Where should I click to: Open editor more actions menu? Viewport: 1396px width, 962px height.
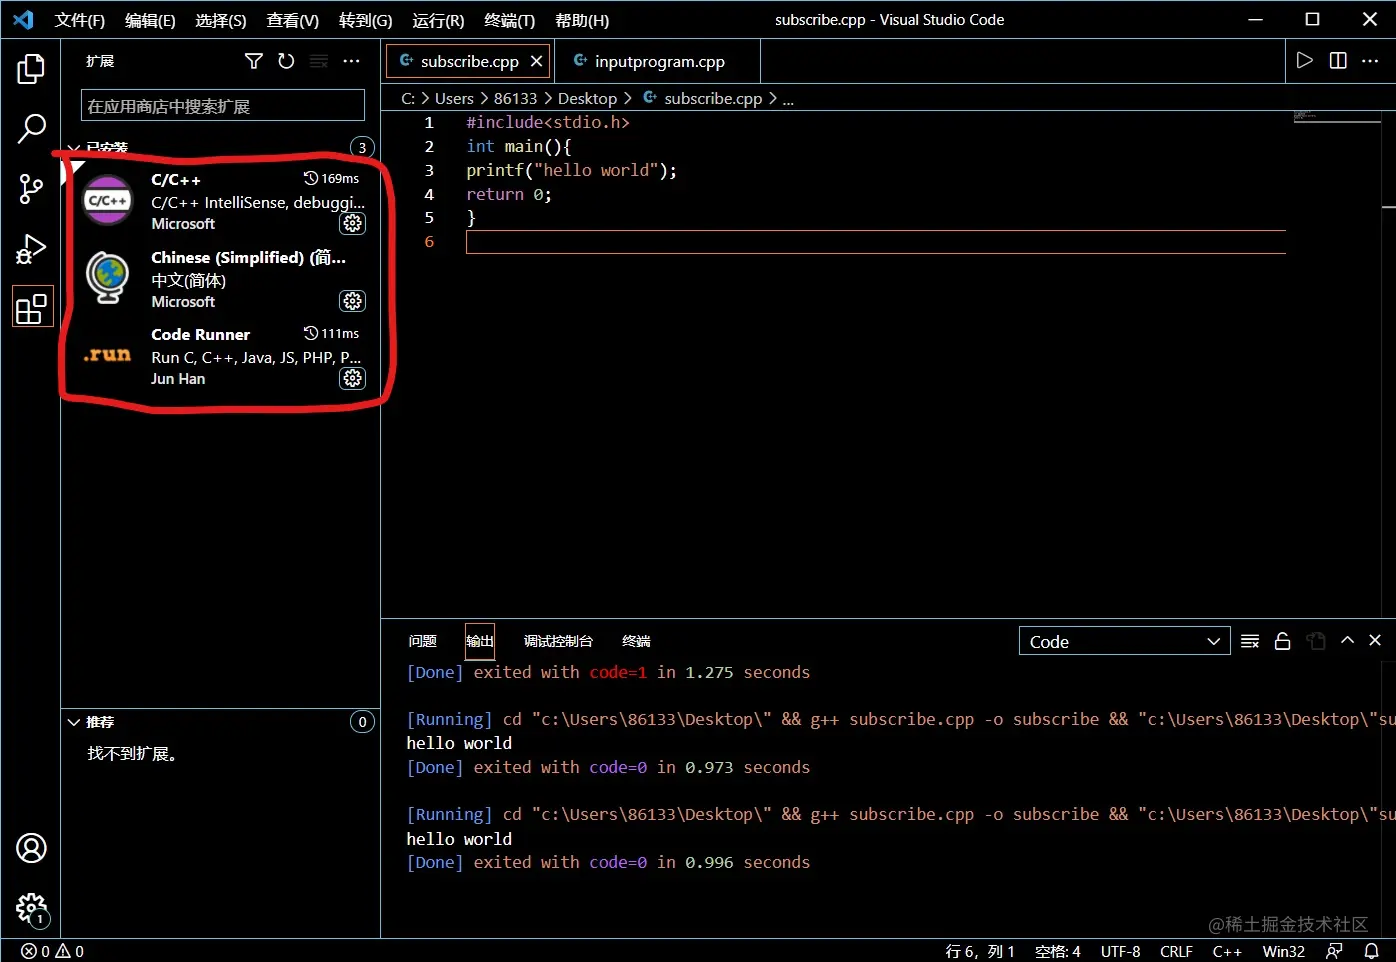coord(1370,61)
